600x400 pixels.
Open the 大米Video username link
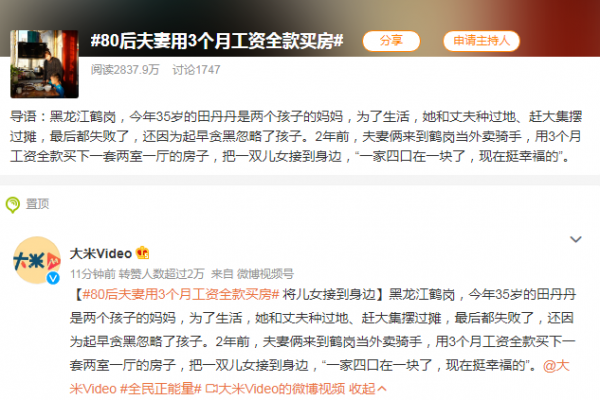(x=101, y=253)
